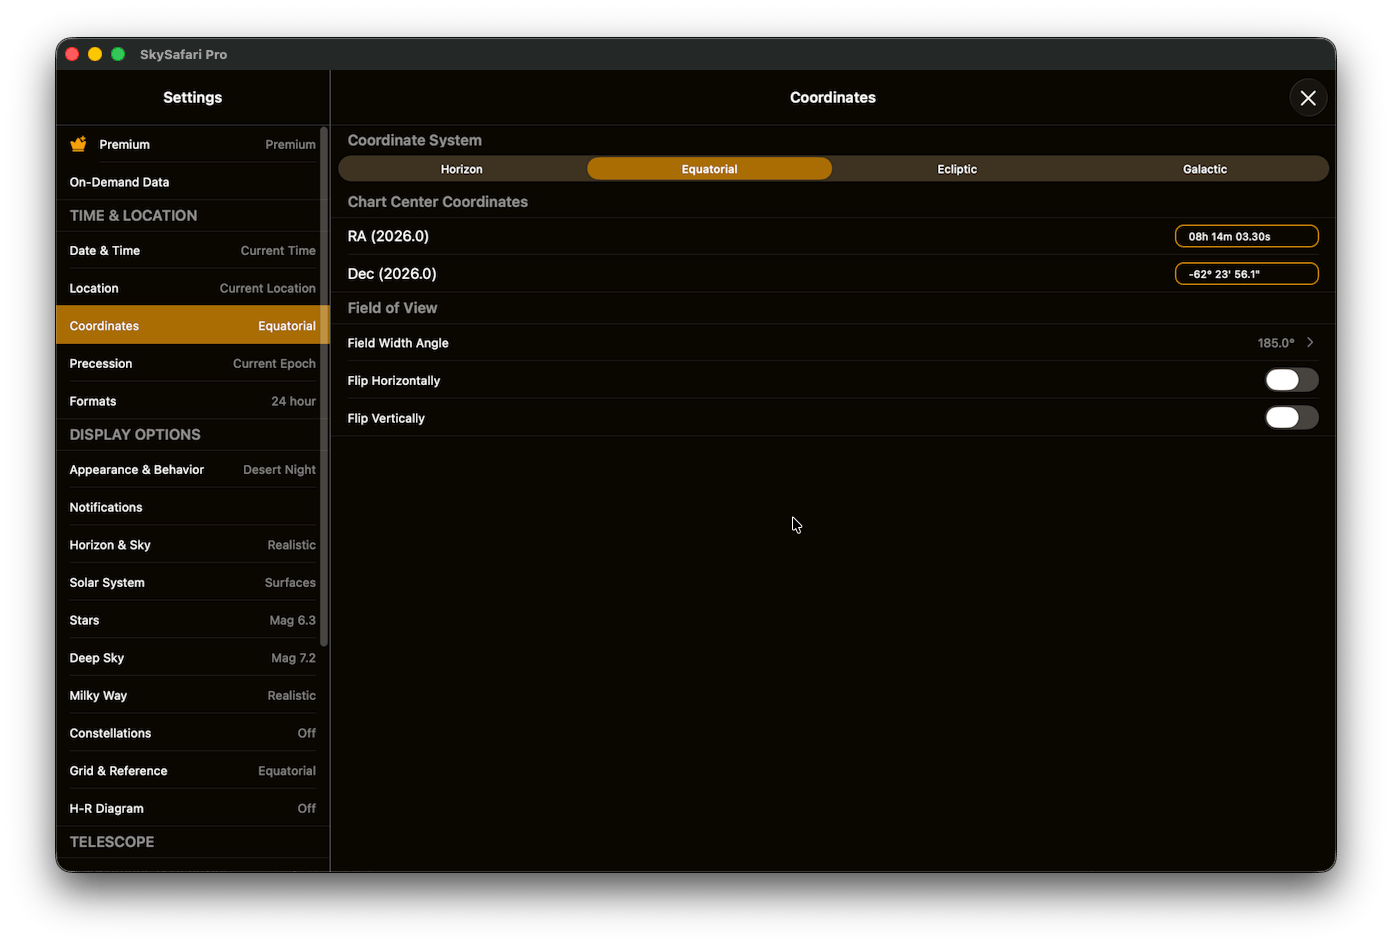Screen dimensions: 1392x946
Task: Click the macOS yellow minimize button
Action: (95, 54)
